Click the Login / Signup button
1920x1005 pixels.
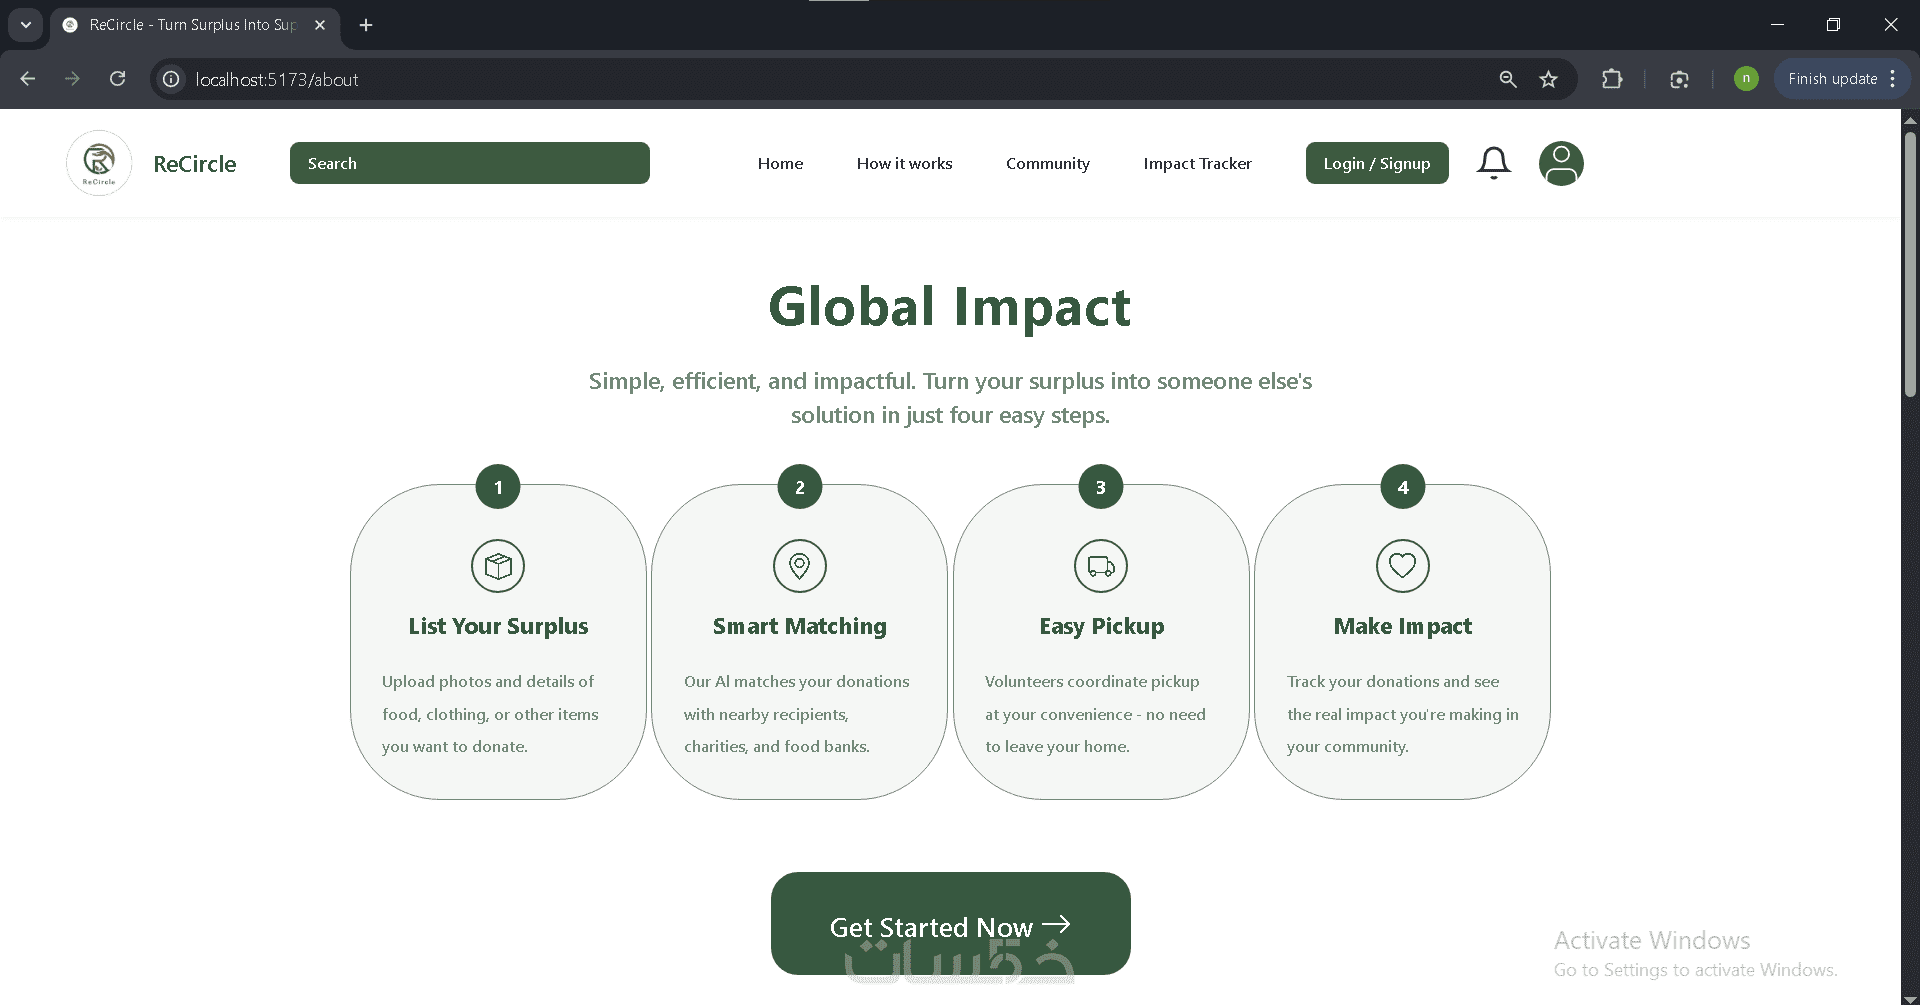tap(1377, 163)
